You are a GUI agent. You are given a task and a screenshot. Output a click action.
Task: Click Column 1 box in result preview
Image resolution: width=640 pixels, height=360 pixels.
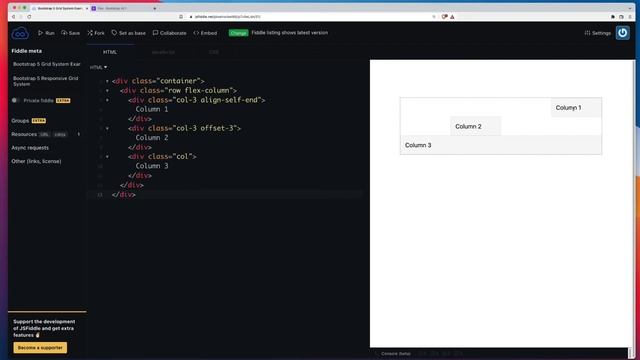576,108
